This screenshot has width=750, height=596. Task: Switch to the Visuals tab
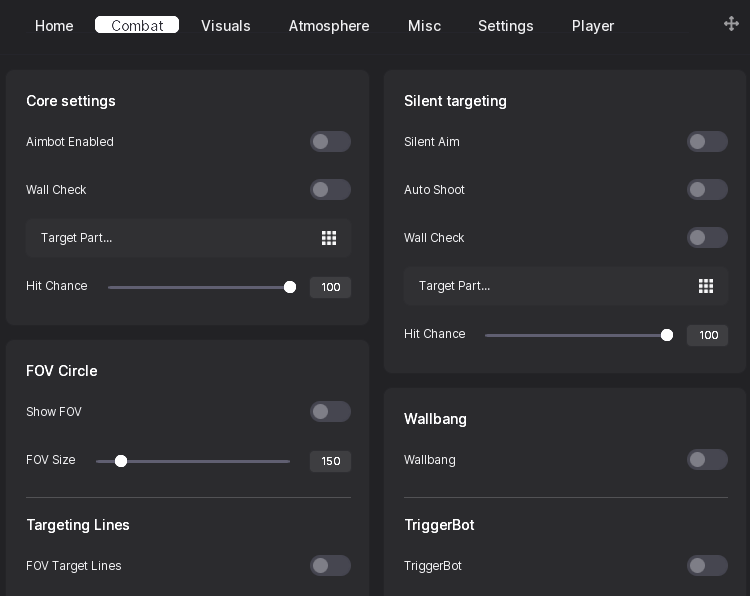(x=226, y=25)
